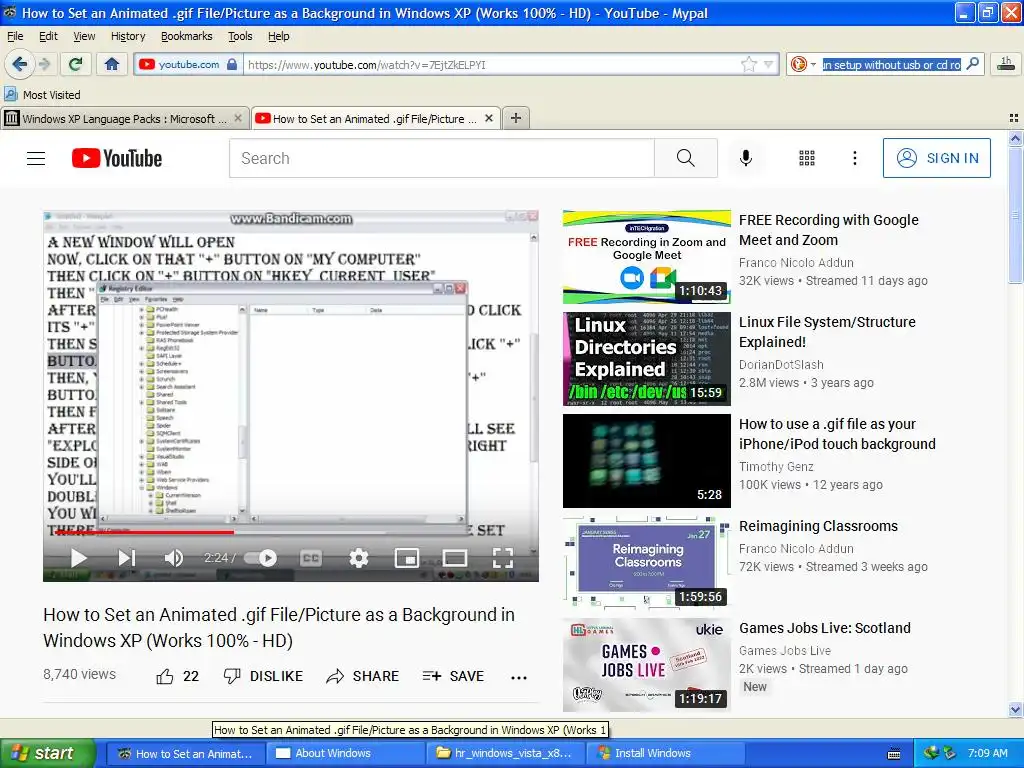
Task: Click the forward navigation arrow
Action: tap(44, 64)
